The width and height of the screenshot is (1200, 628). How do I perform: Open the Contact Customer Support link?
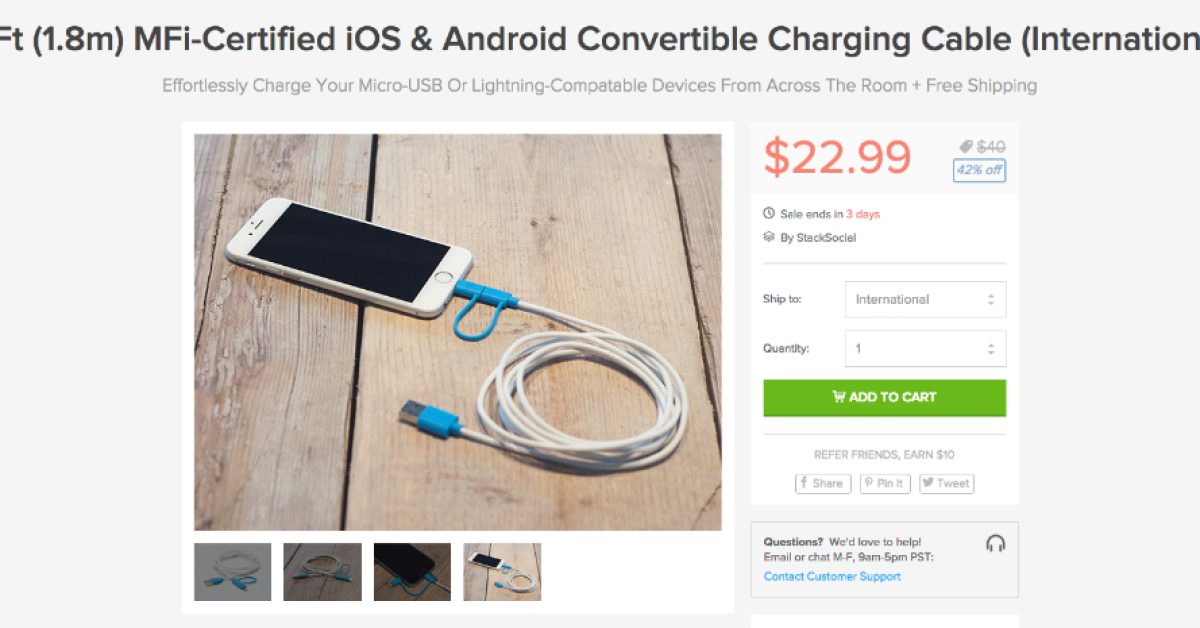[x=832, y=577]
